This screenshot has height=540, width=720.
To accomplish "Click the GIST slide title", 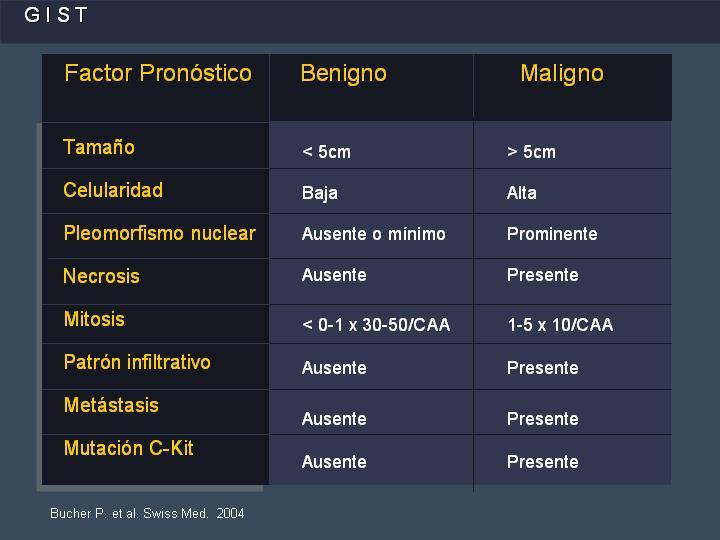I will coord(56,15).
